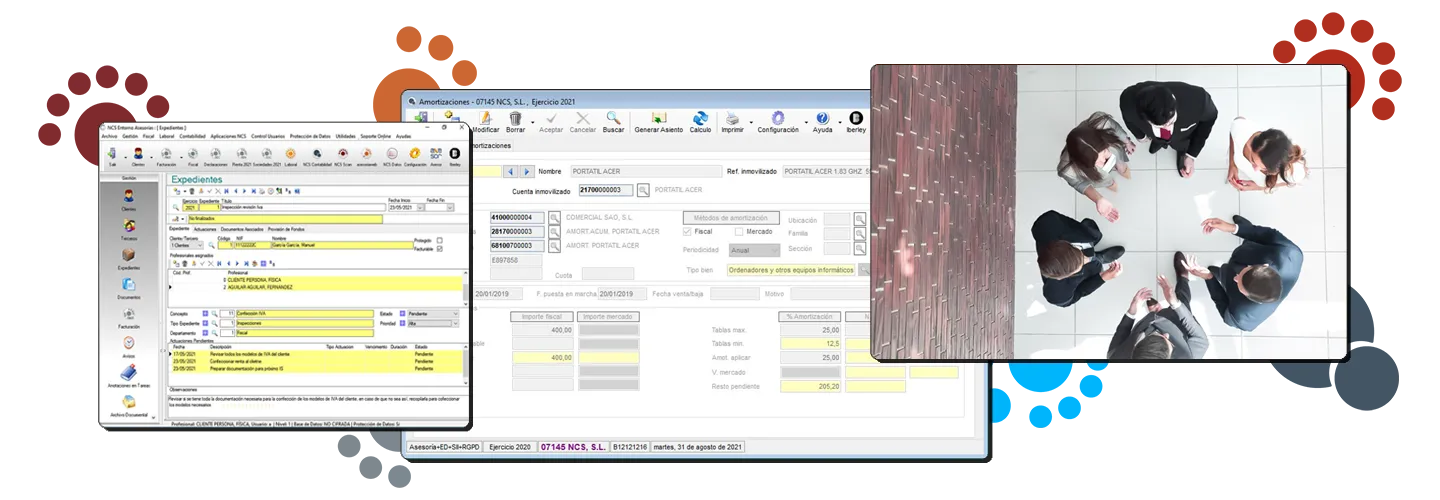Click lookup magnifier next to account 68100700003

[x=554, y=245]
